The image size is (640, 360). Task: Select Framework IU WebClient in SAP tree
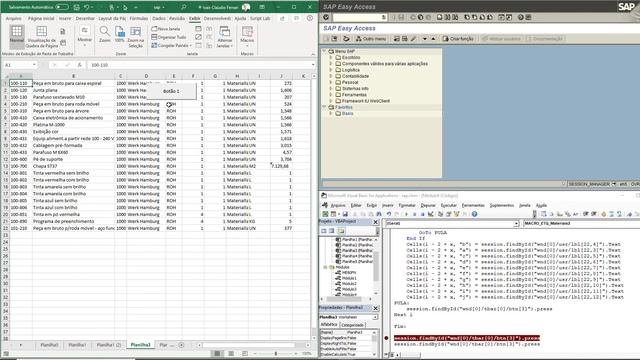click(x=366, y=101)
